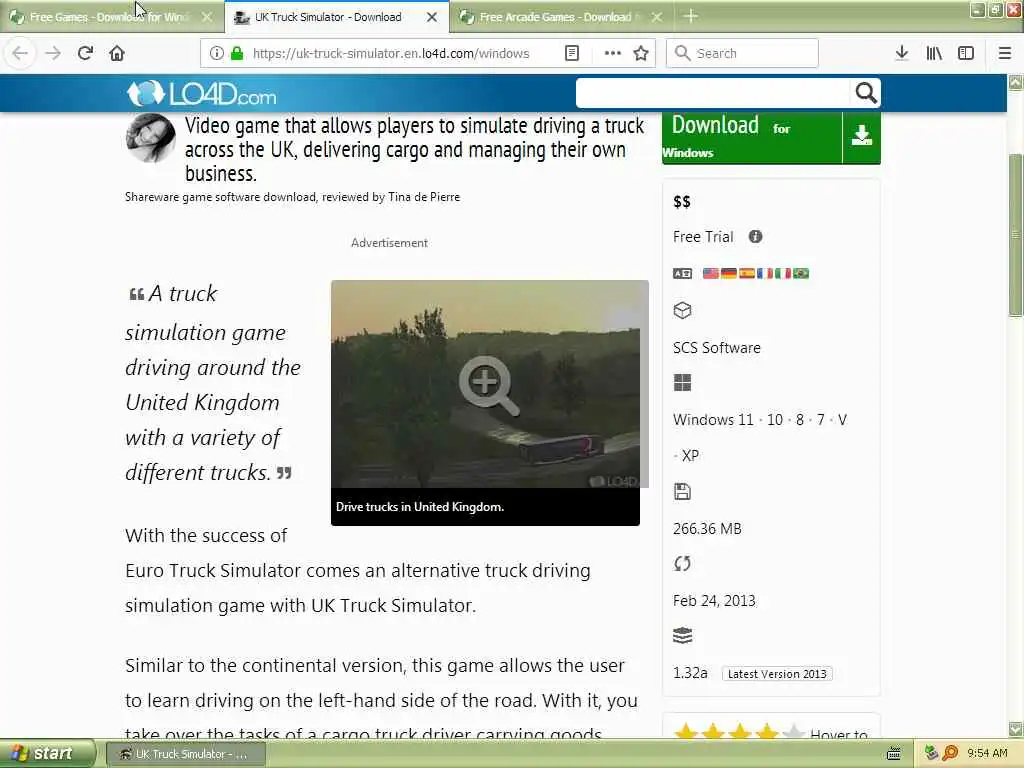Show site information icon in address bar
The width and height of the screenshot is (1024, 768).
(217, 54)
